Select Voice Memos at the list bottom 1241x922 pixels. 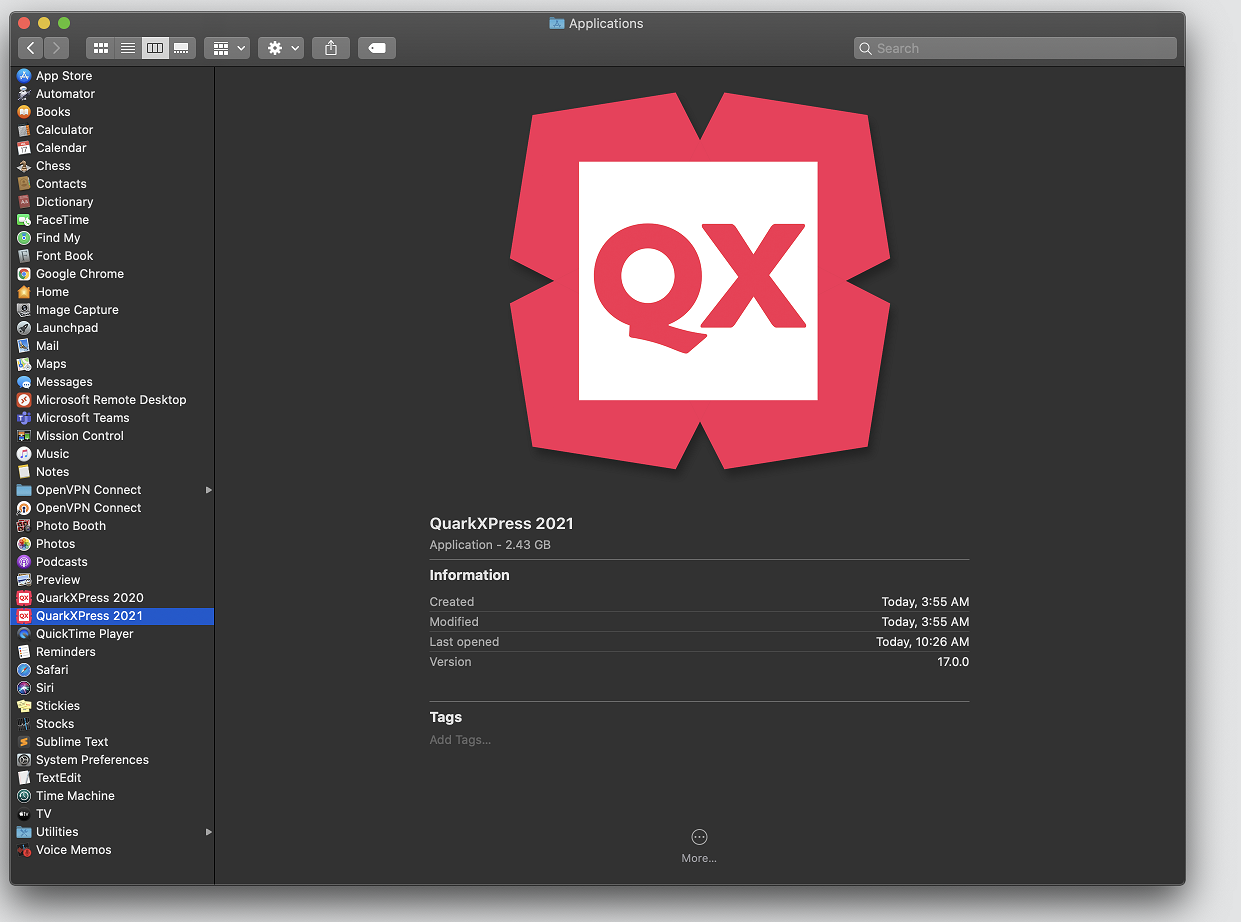(x=73, y=849)
